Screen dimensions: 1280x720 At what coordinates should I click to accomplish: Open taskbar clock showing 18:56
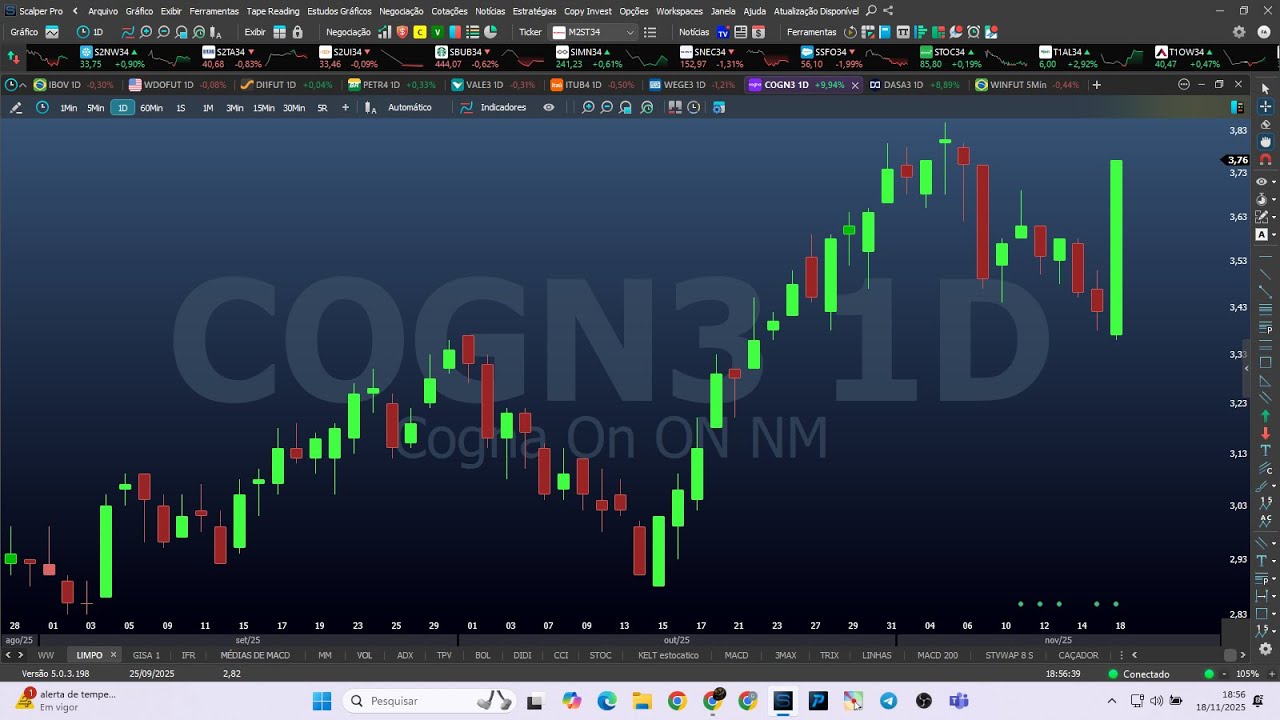point(1218,701)
